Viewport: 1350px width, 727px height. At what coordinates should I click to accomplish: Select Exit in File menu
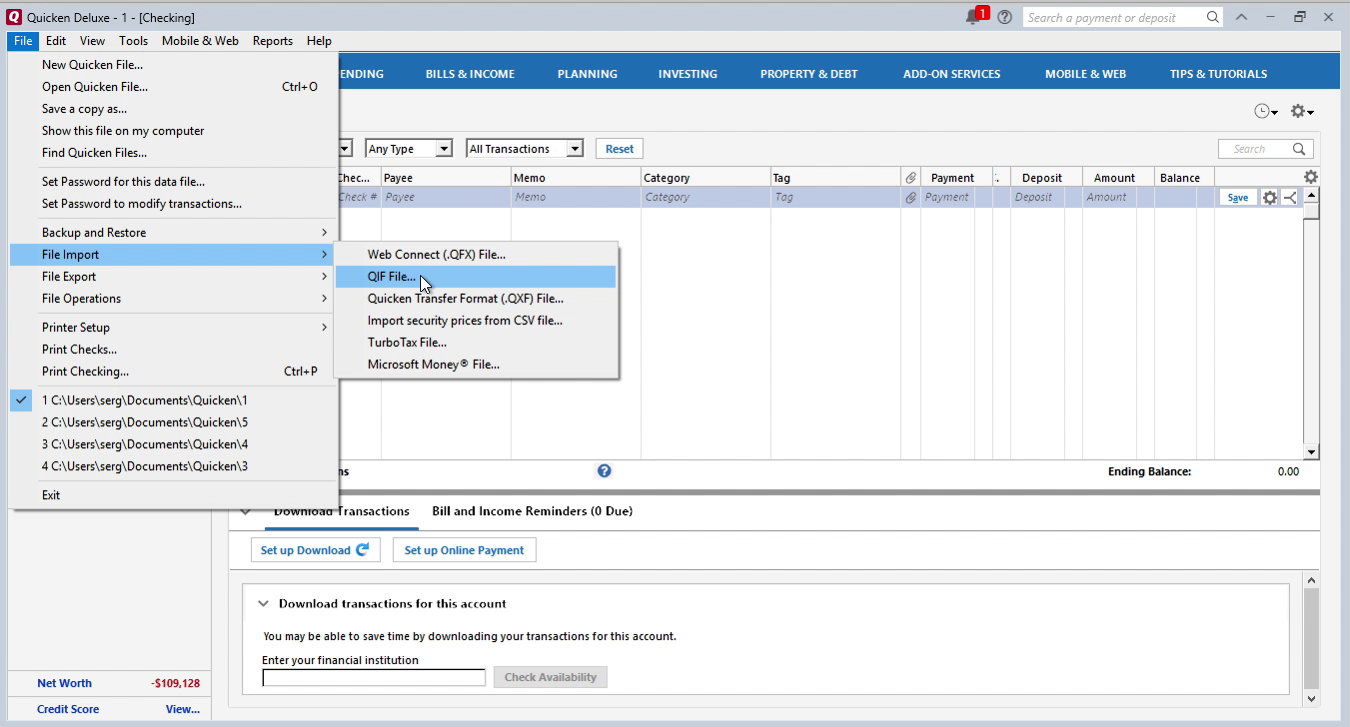coord(171,495)
